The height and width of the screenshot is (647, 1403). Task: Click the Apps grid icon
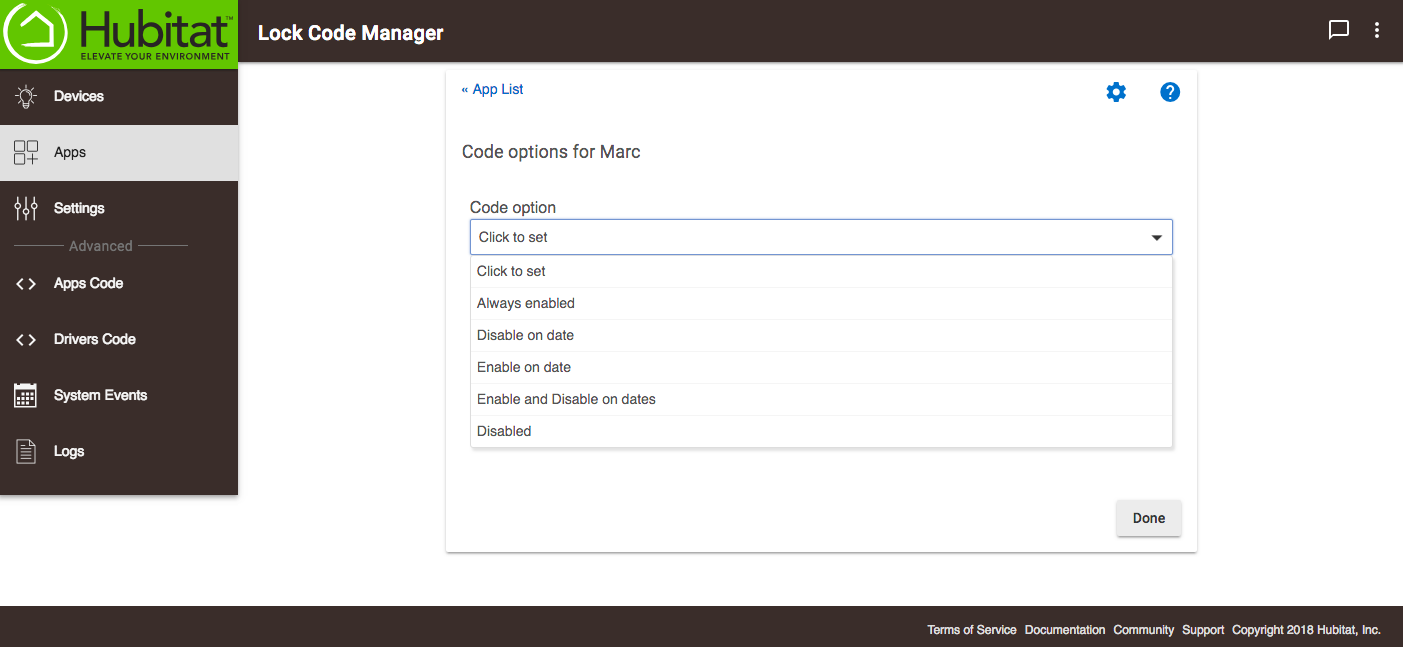coord(26,152)
